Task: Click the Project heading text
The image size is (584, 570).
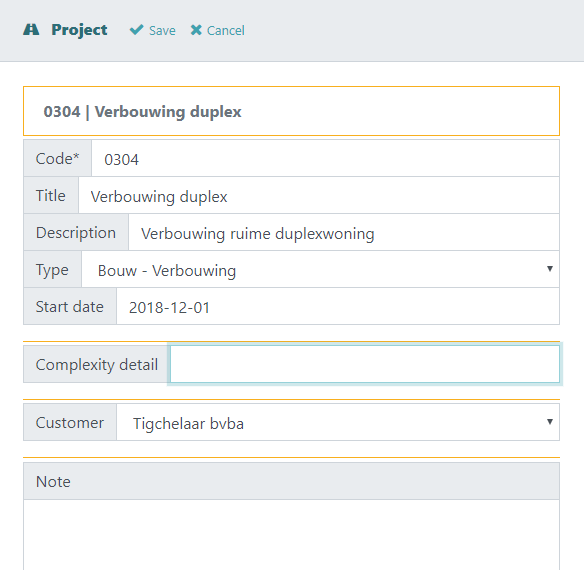Action: (79, 30)
